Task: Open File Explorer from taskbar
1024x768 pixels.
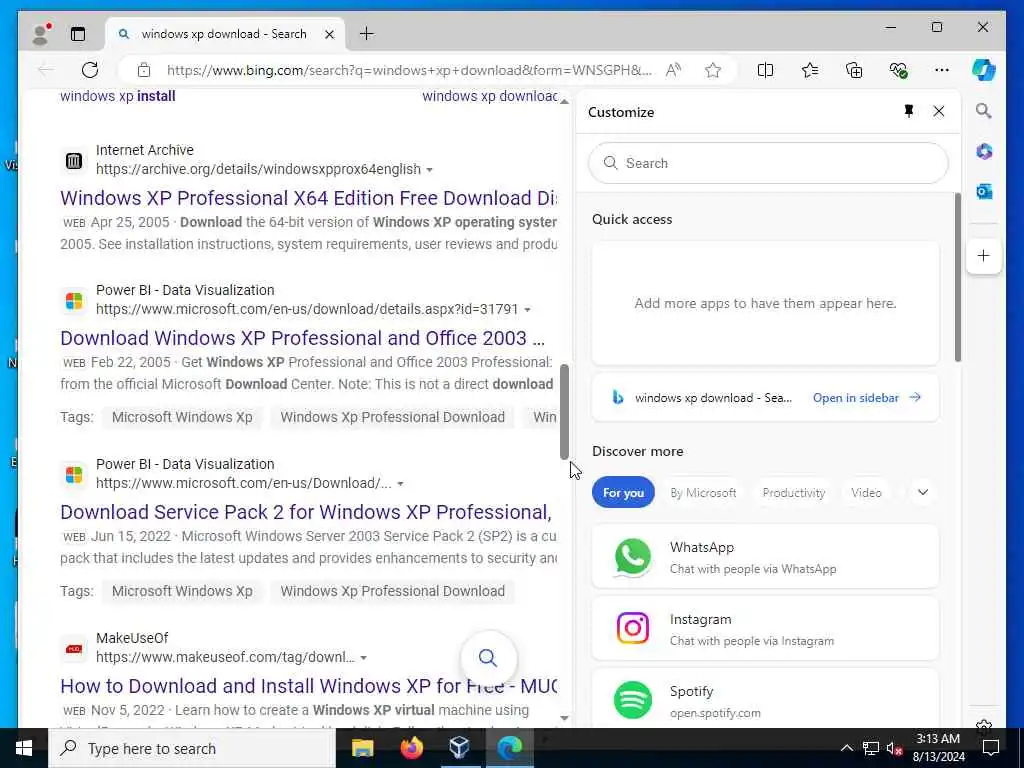Action: 362,748
